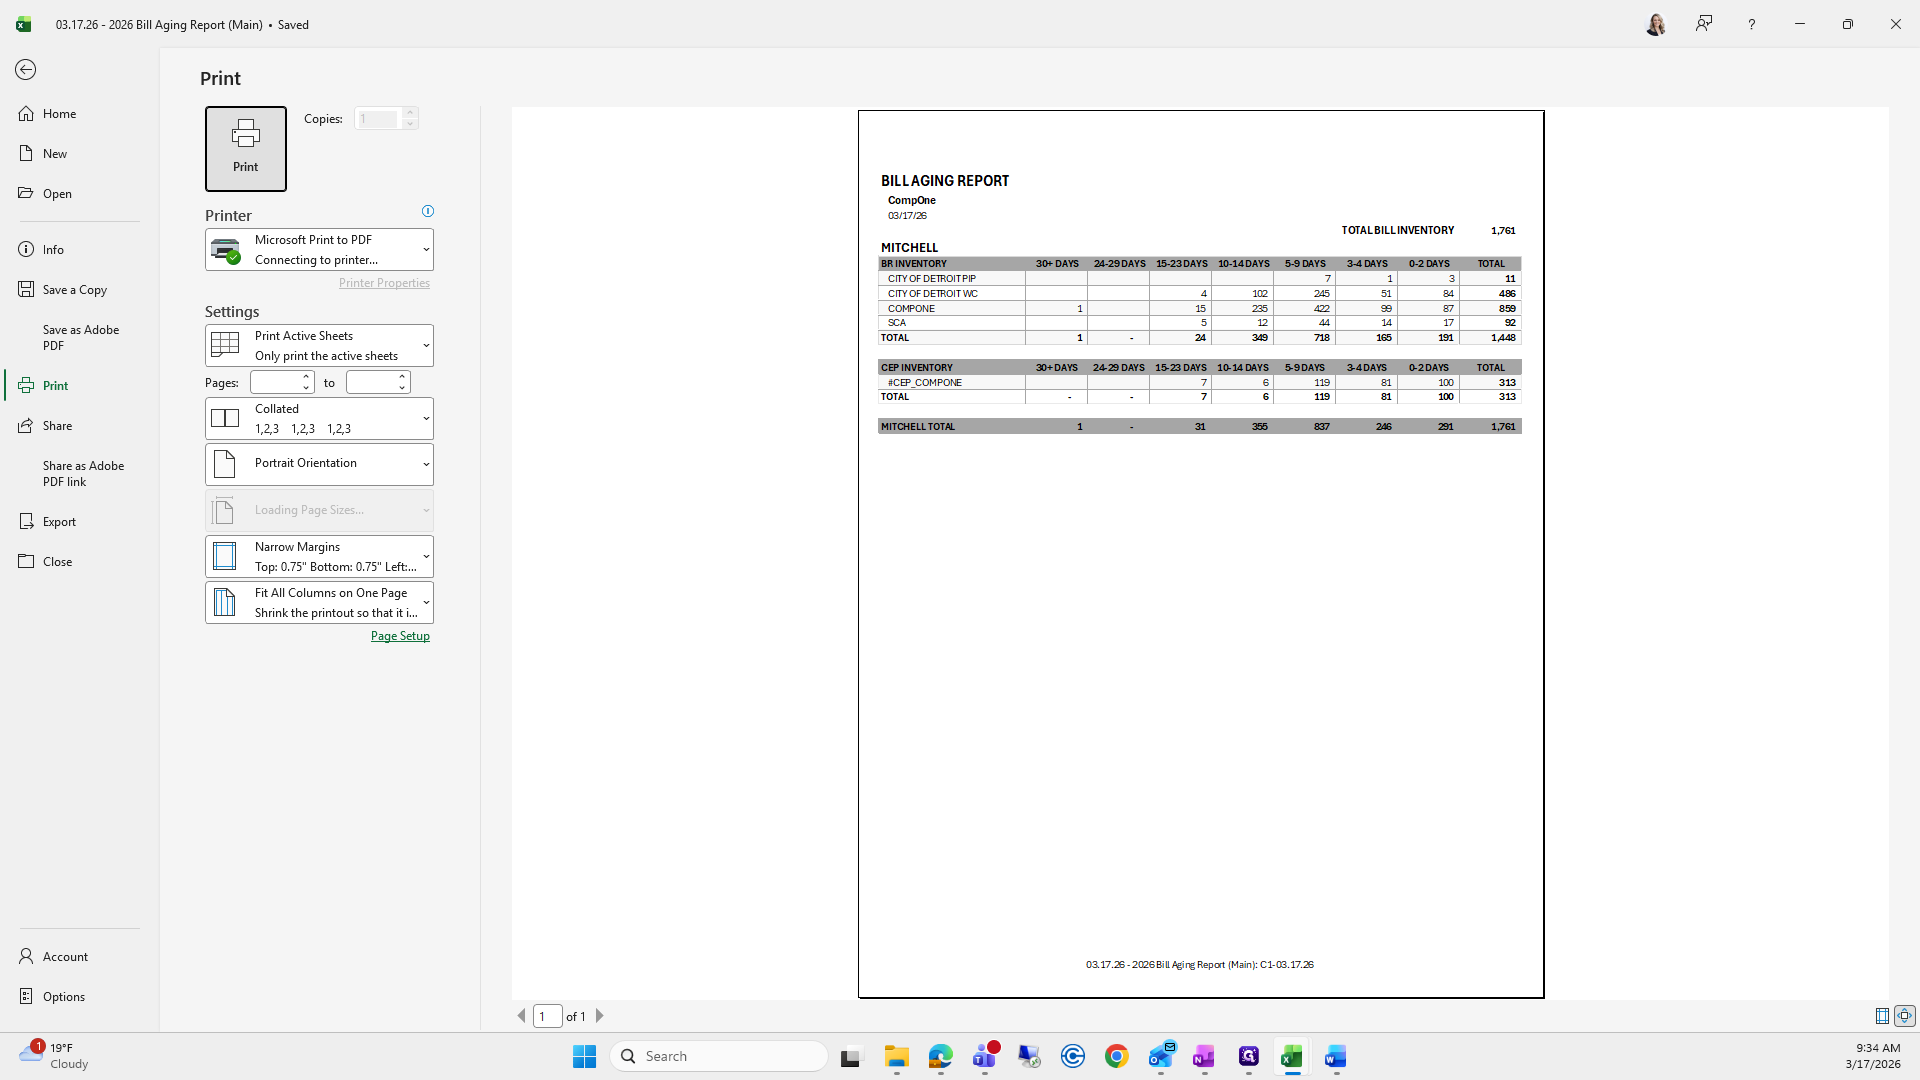
Task: Open Microsoft Teams from the taskbar
Action: click(x=985, y=1057)
